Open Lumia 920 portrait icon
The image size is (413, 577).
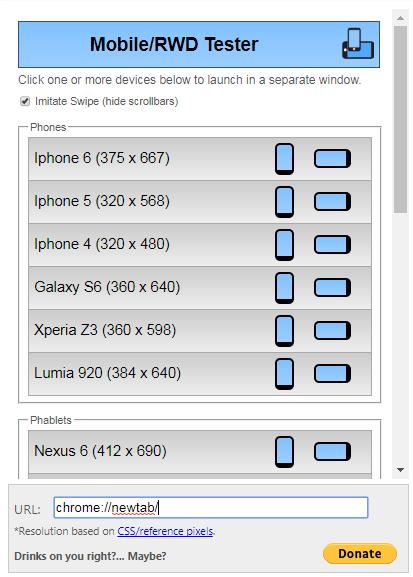pyautogui.click(x=284, y=374)
